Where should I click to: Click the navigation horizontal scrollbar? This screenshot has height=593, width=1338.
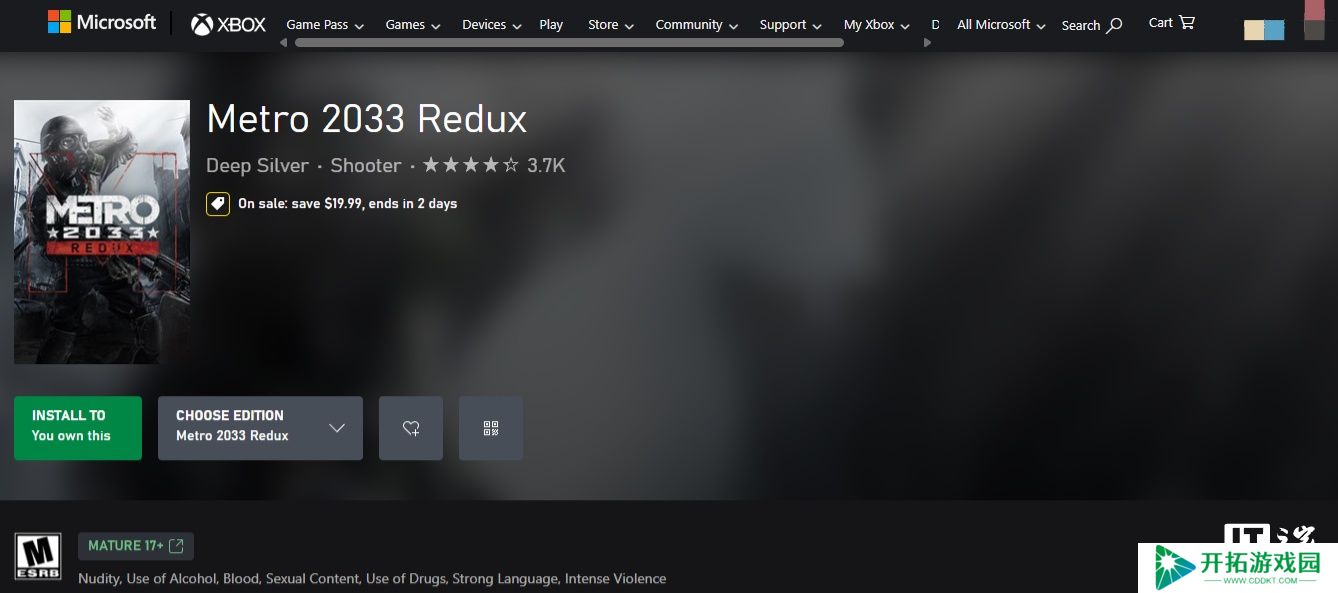[569, 43]
